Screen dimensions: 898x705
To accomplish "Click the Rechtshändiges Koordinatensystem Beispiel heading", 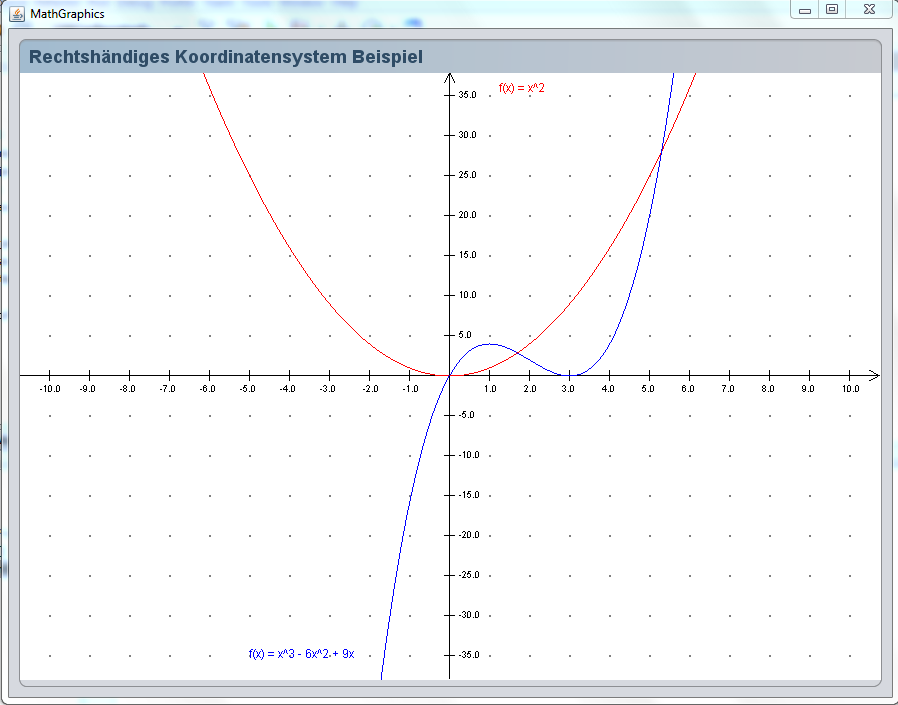I will tap(226, 57).
